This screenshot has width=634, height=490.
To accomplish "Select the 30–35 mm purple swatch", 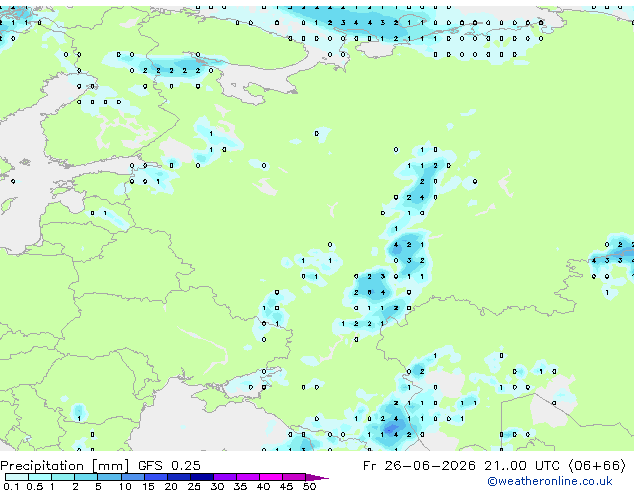I will (x=225, y=477).
